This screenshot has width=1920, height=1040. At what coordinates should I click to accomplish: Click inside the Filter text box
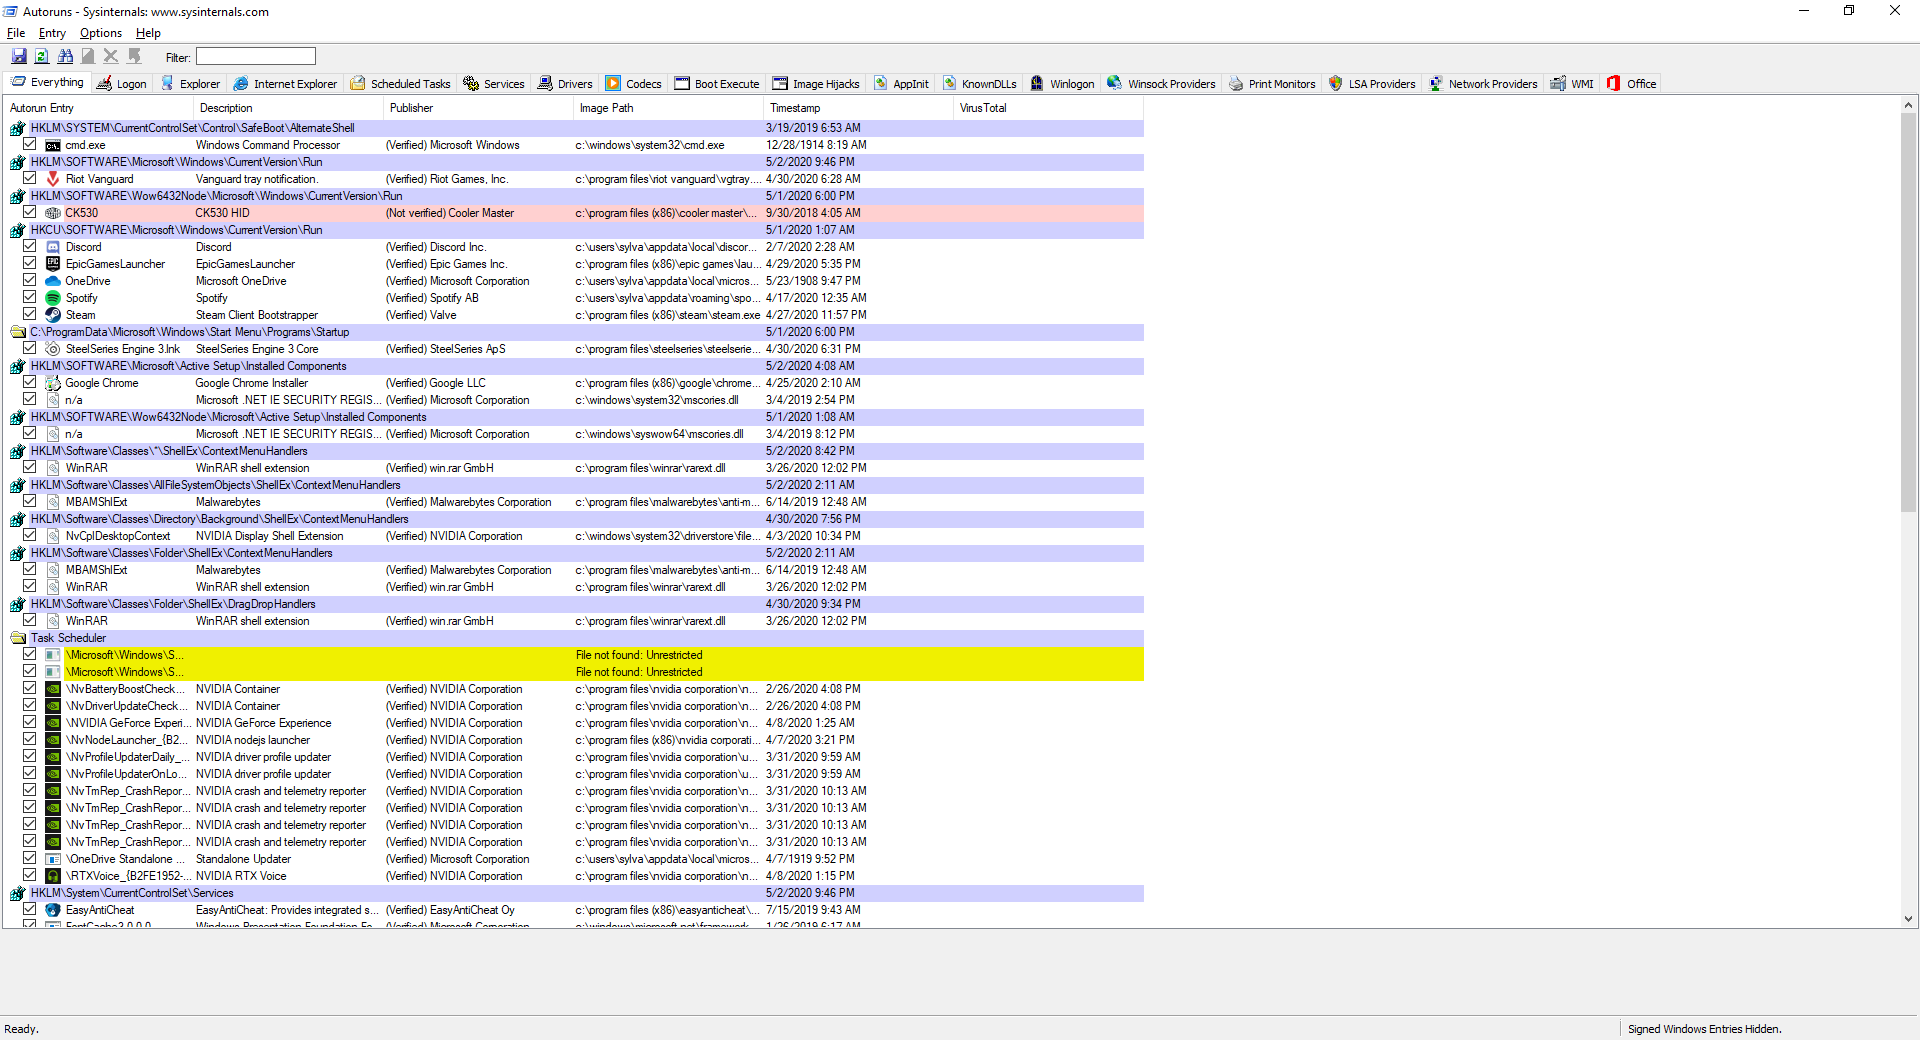(256, 57)
